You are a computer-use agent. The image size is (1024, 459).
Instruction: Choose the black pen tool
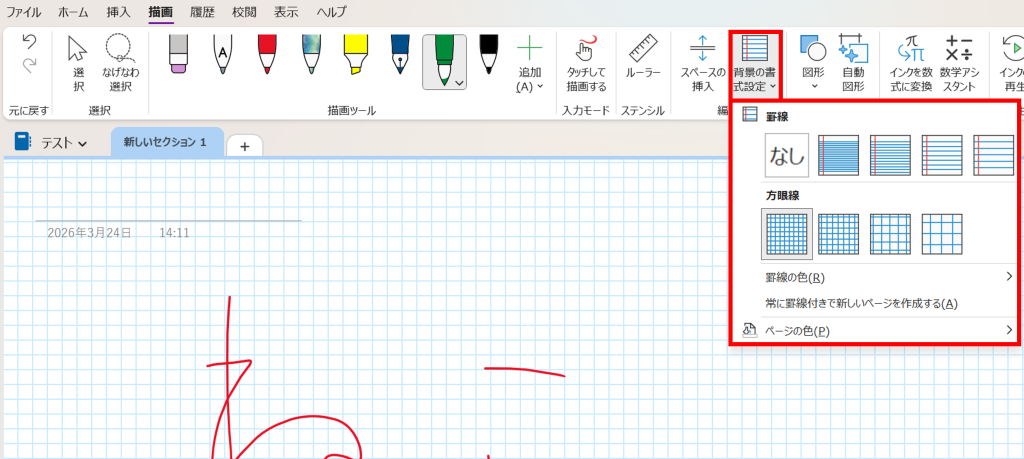click(488, 55)
